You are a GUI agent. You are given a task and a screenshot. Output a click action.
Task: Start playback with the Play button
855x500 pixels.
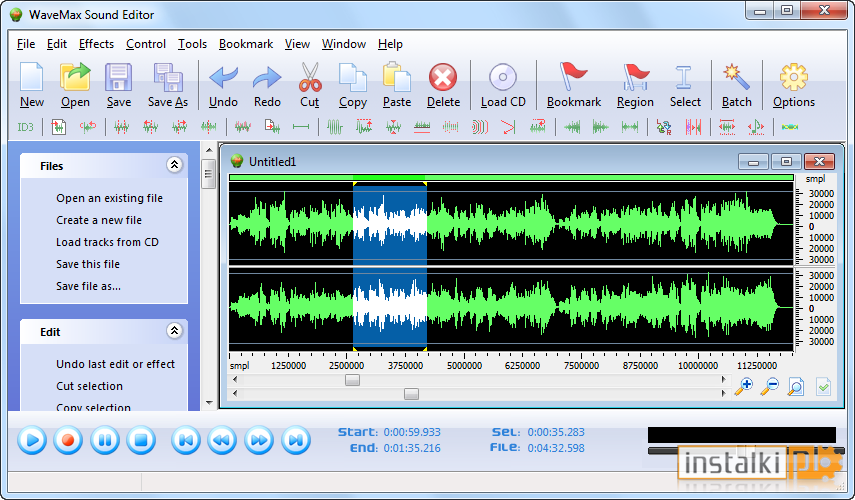(x=32, y=440)
